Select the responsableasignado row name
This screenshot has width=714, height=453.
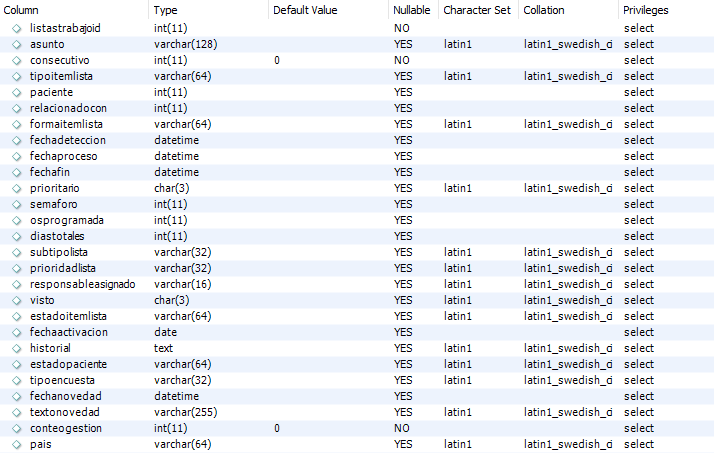click(82, 285)
